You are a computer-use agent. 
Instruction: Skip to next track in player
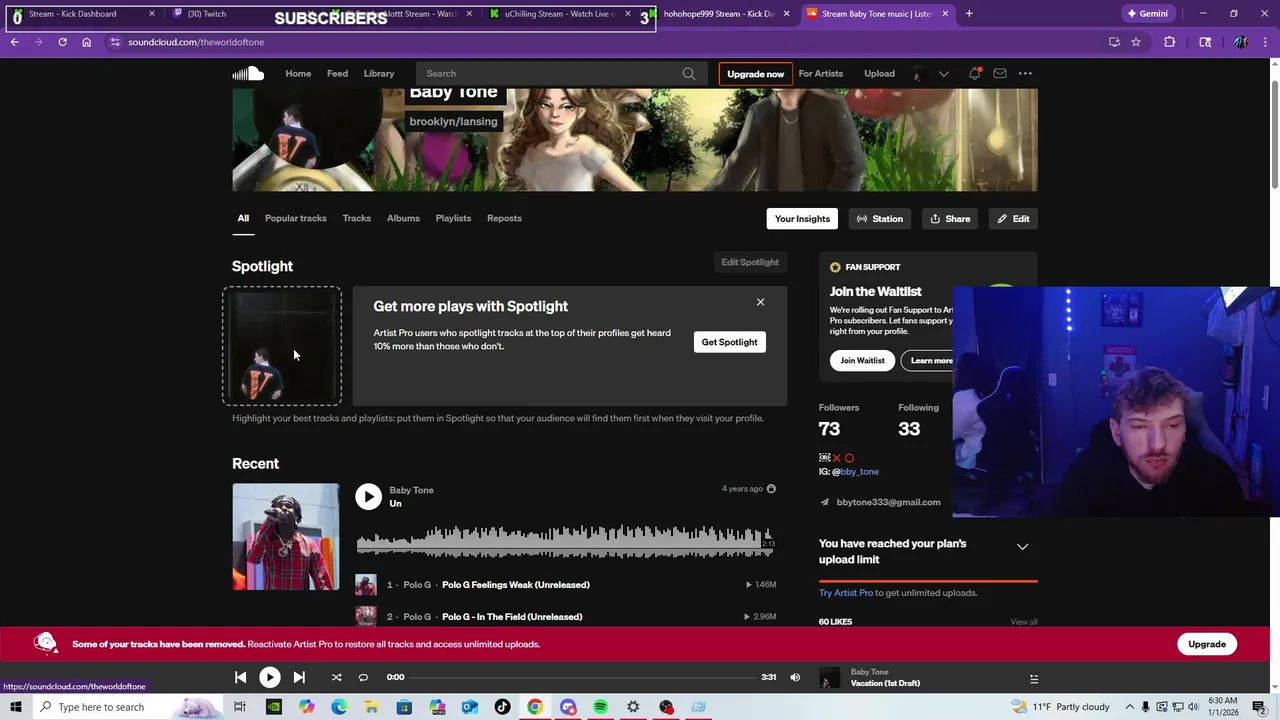pyautogui.click(x=299, y=677)
